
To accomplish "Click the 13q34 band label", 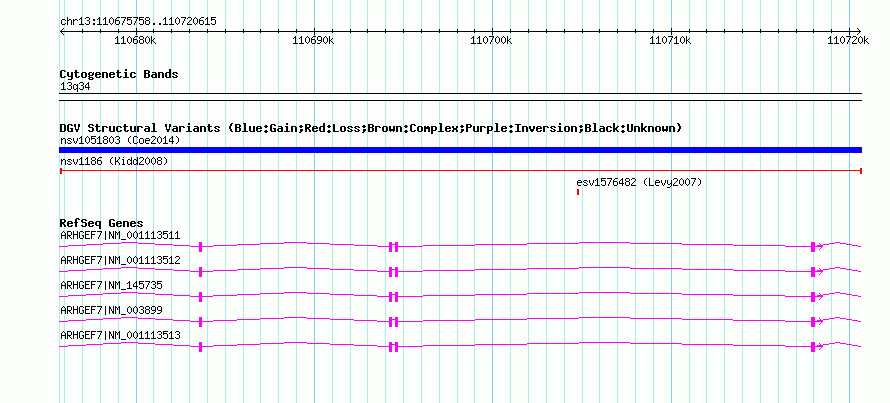I will coord(75,86).
